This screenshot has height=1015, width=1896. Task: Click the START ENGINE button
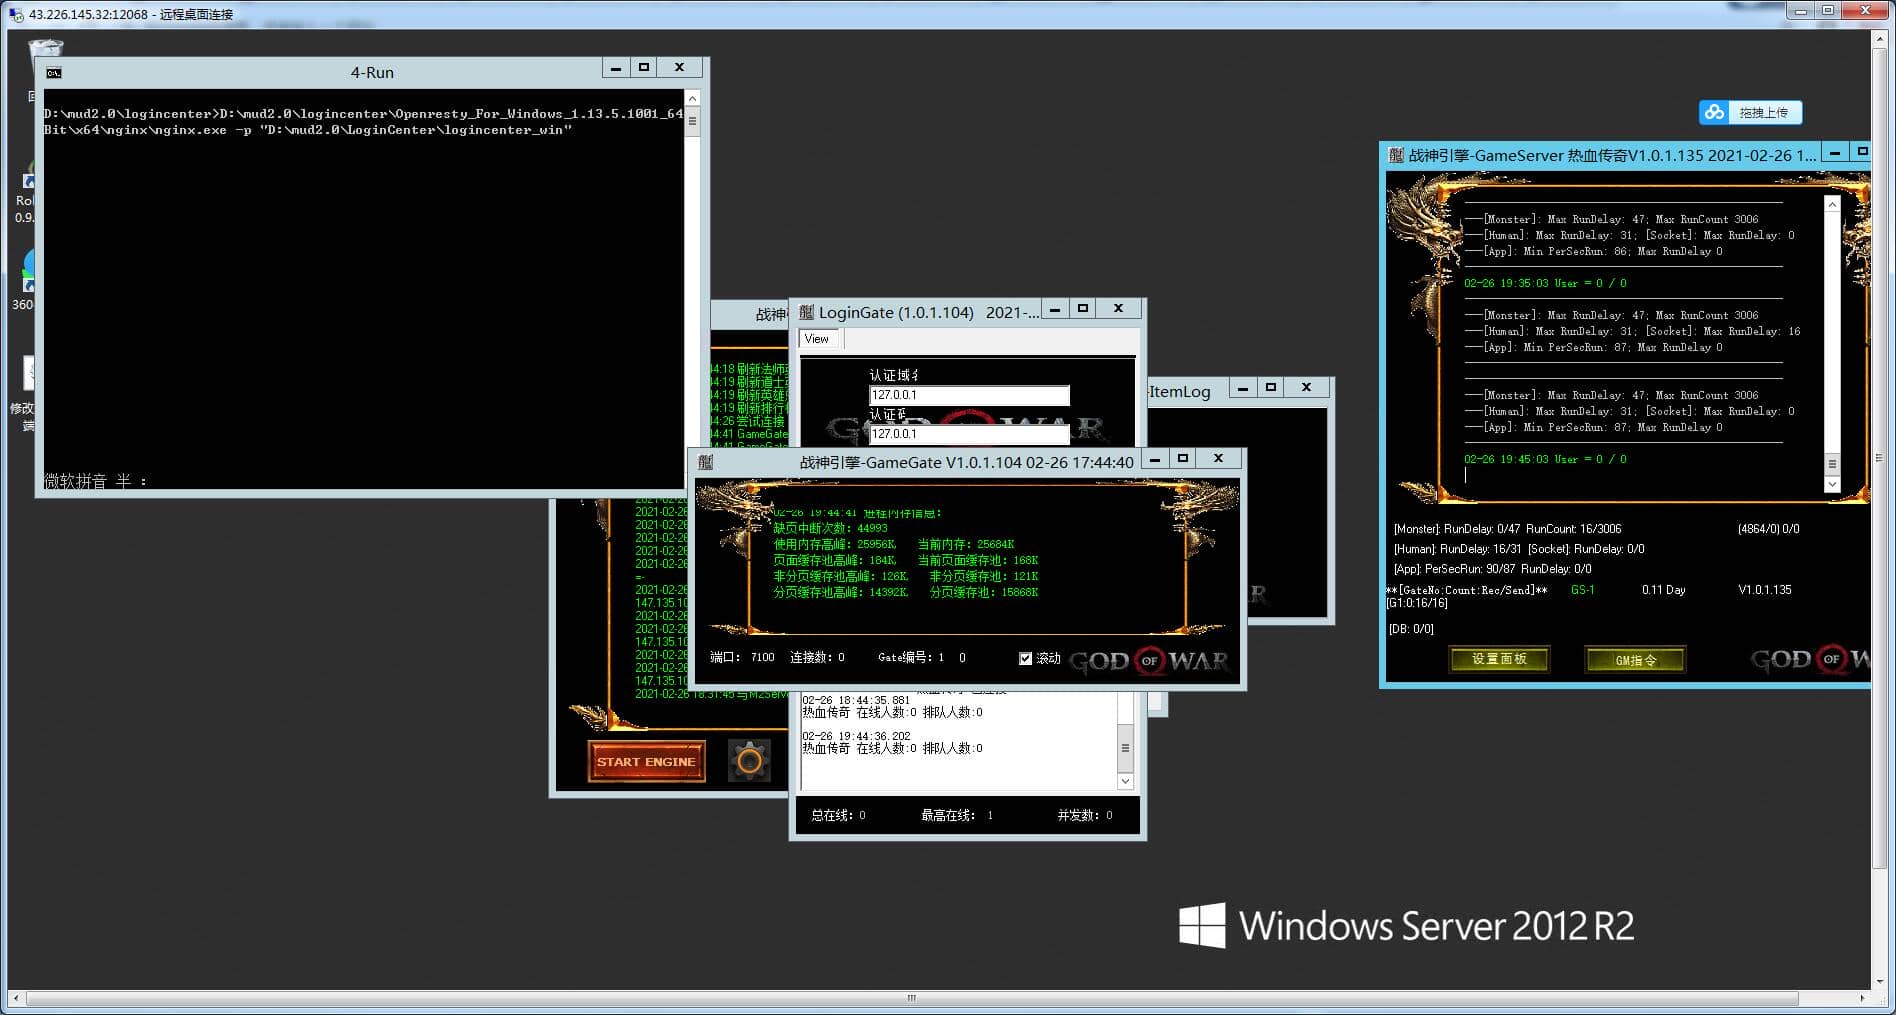[646, 762]
